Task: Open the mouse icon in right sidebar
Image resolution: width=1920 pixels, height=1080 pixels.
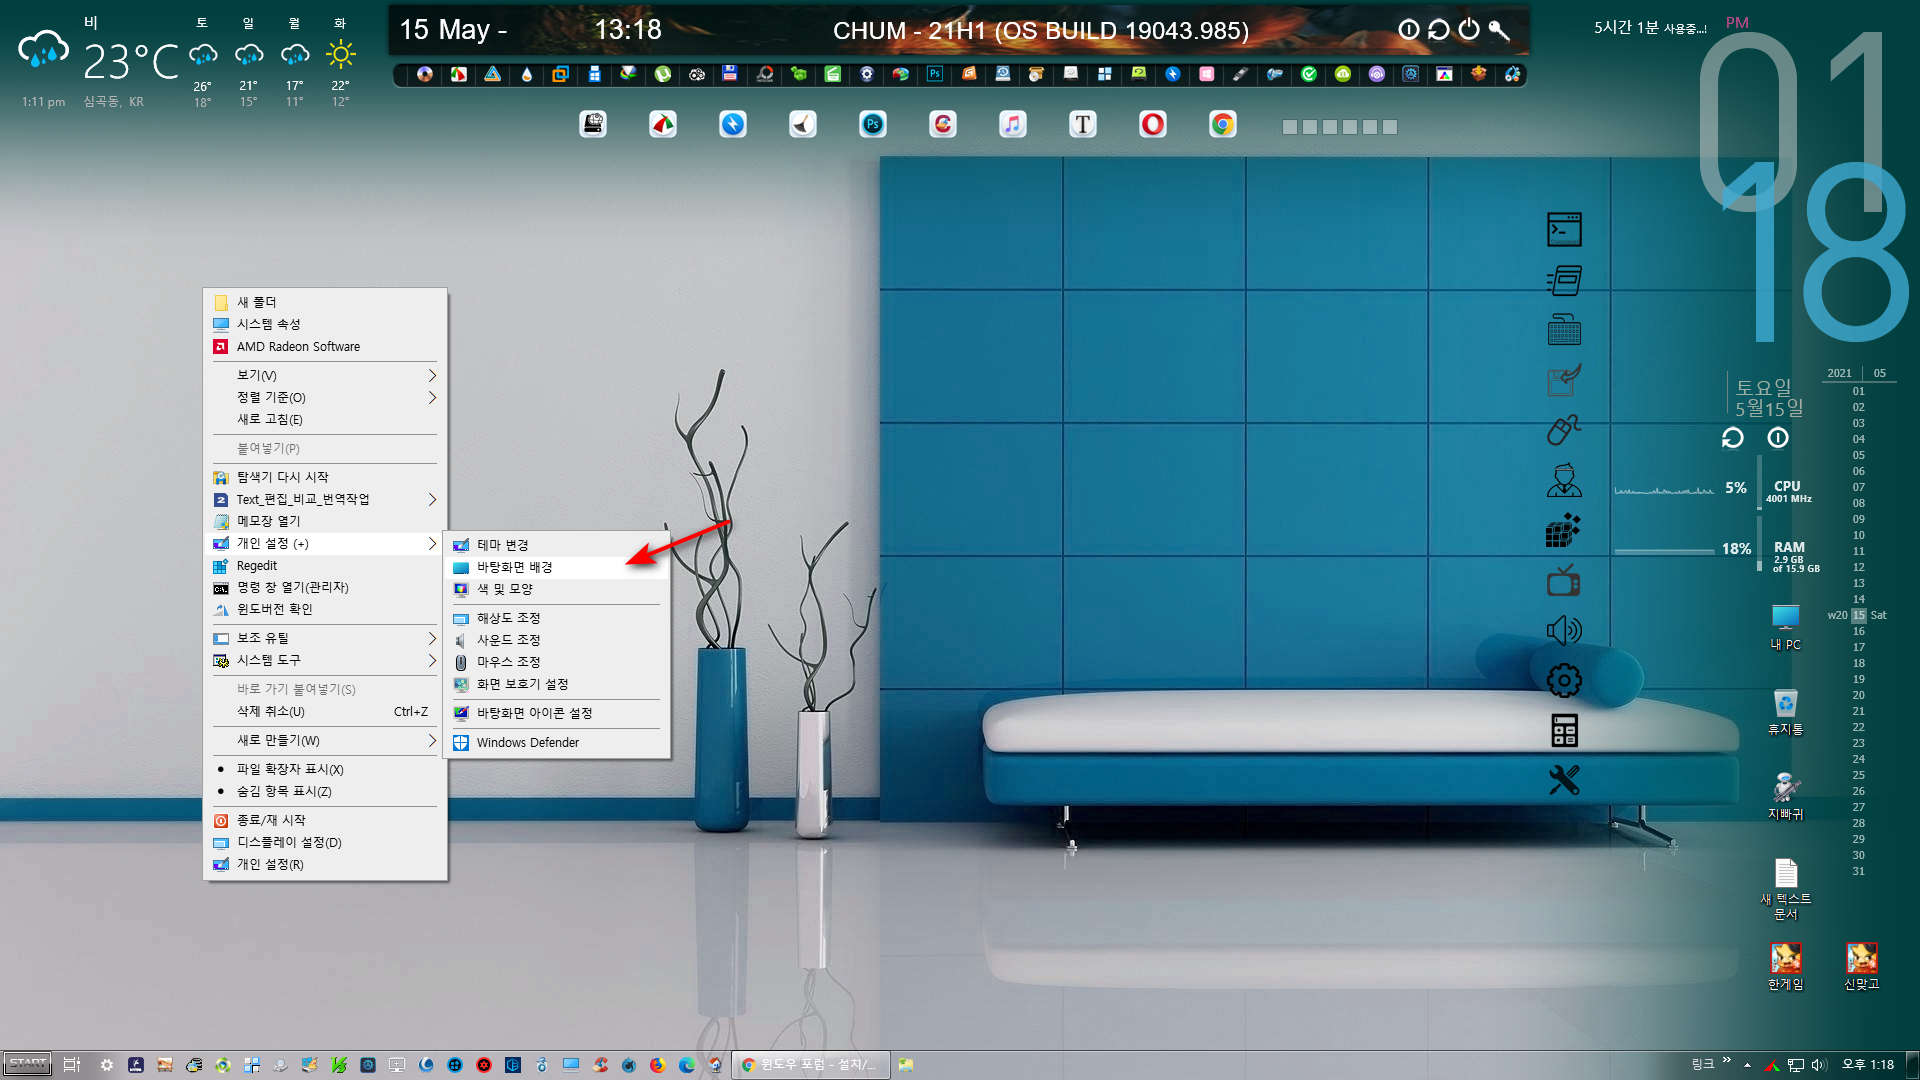Action: pos(1564,430)
